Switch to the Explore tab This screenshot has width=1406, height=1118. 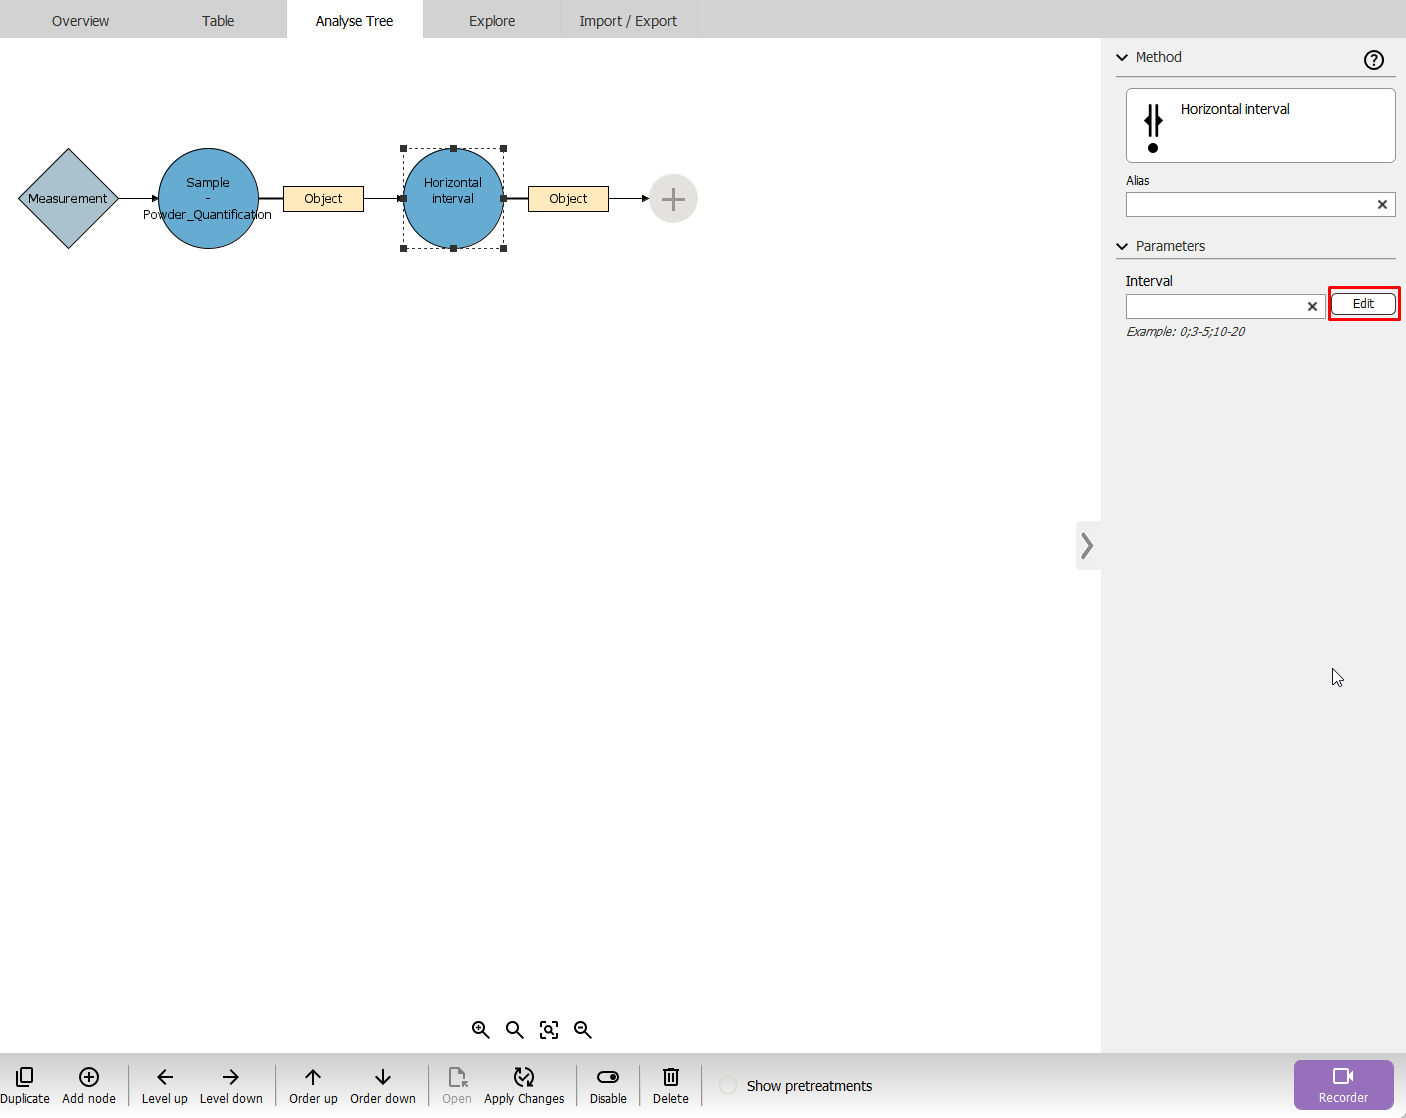point(492,21)
